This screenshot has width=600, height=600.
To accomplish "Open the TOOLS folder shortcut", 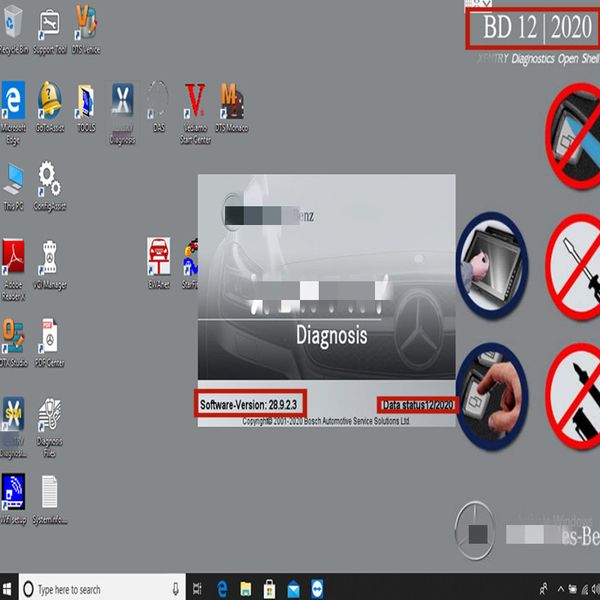I will [86, 107].
